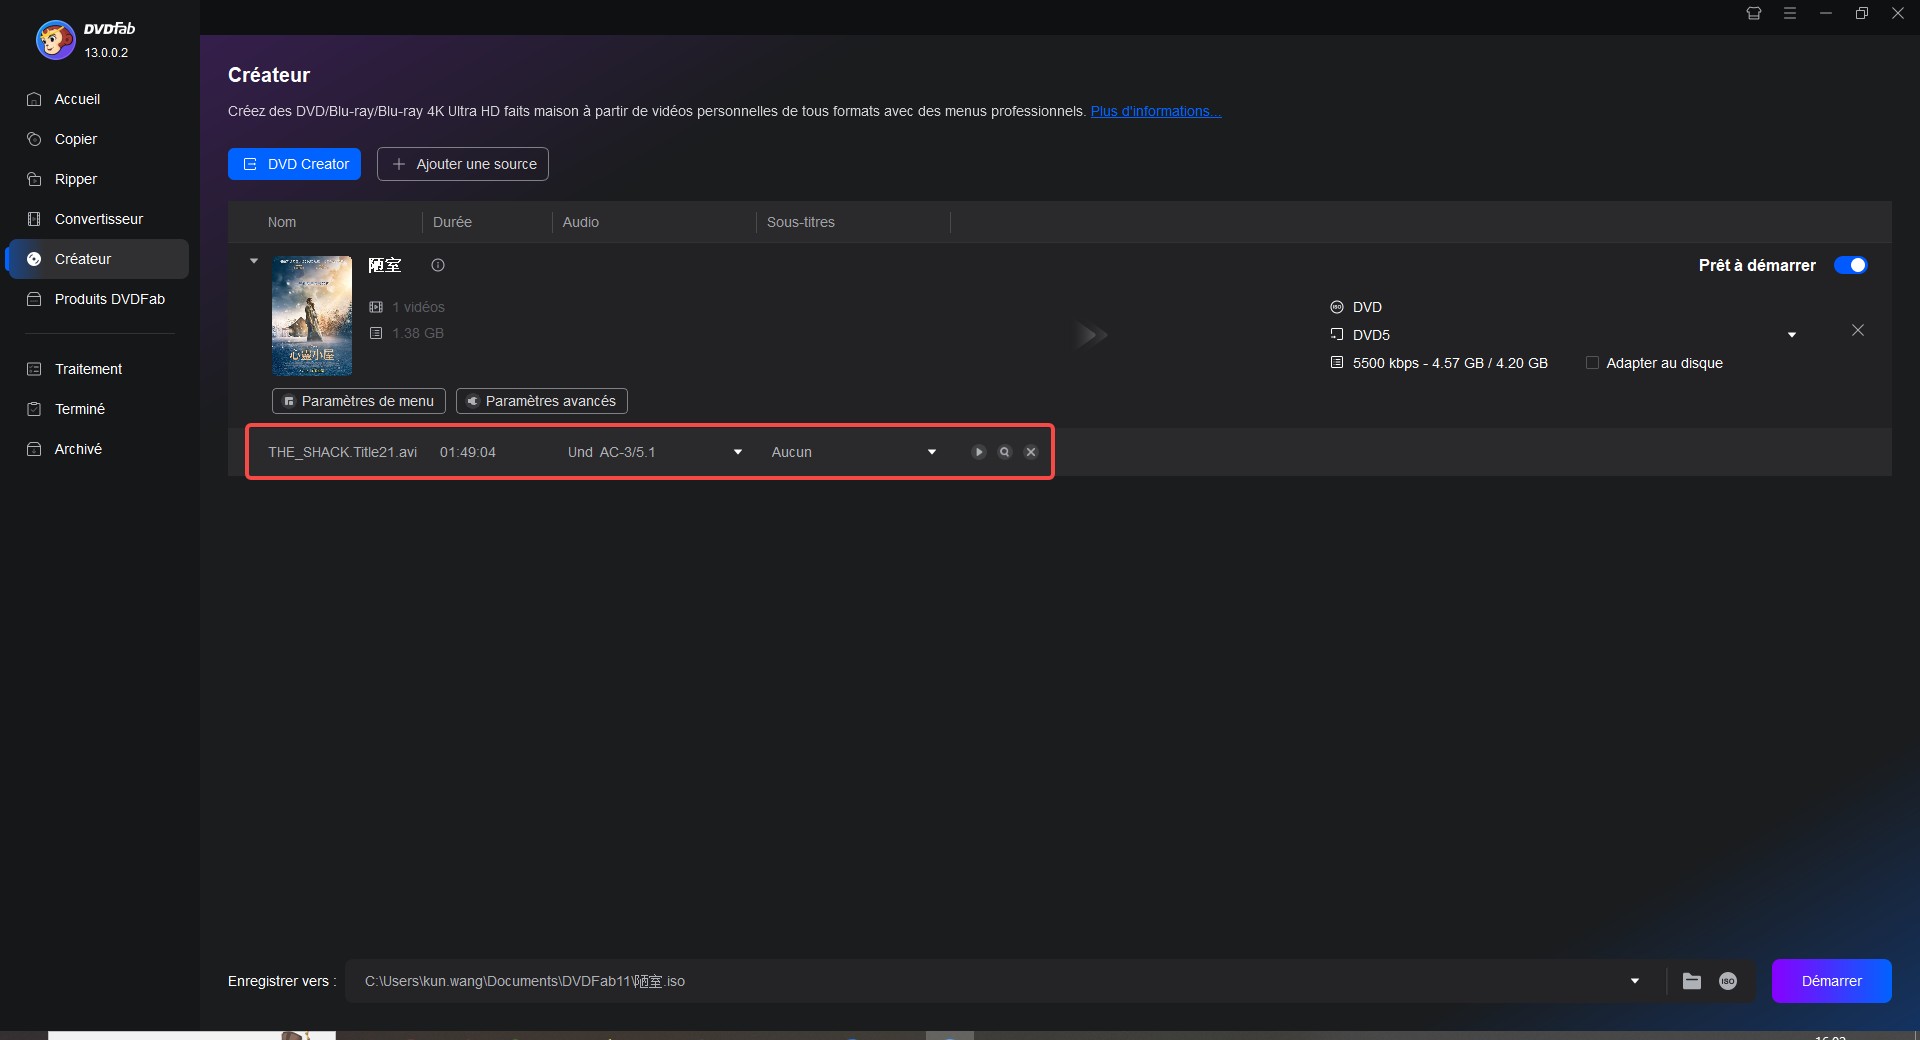1920x1040 pixels.
Task: Select the Créateur sidebar item
Action: pos(98,259)
